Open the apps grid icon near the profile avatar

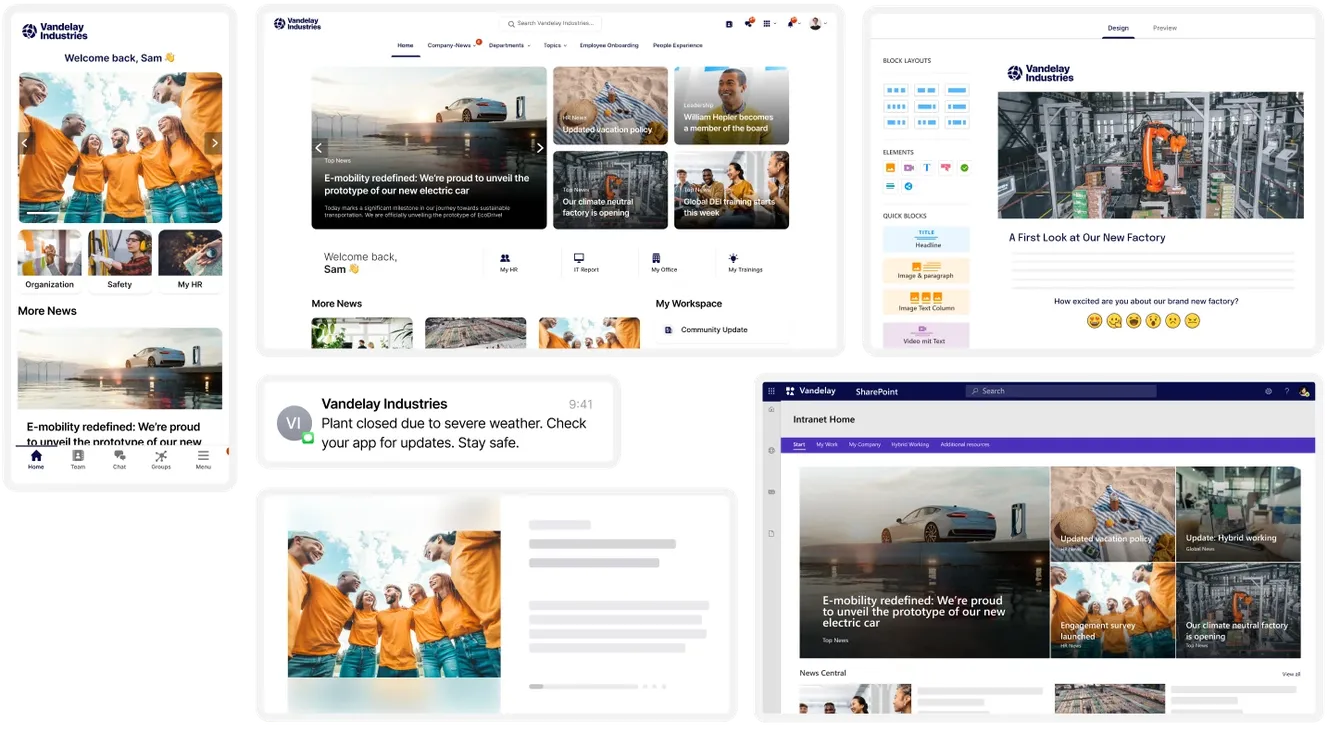[767, 24]
